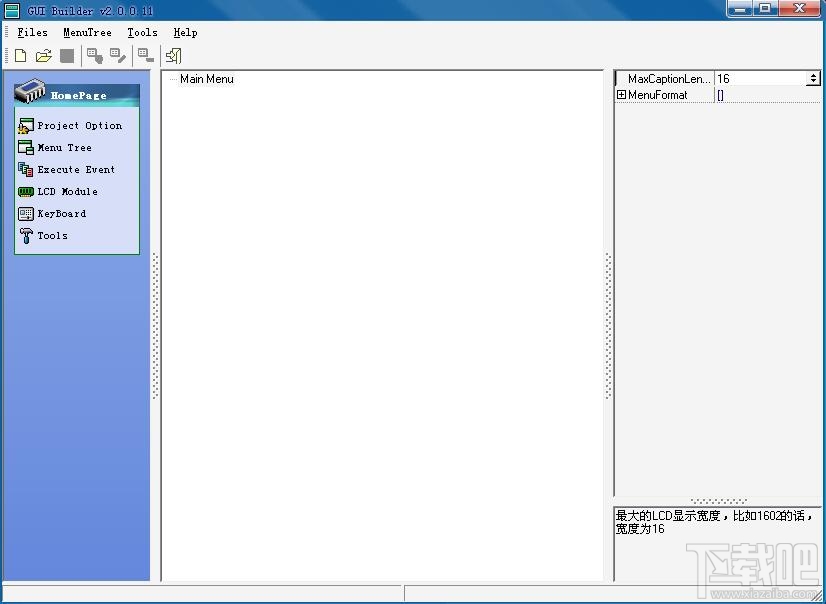Click the HomePage chip icon
826x604 pixels.
30,91
